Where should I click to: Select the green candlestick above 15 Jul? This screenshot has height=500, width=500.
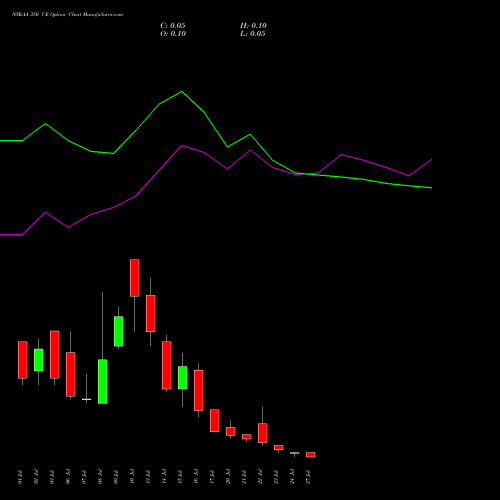(x=183, y=378)
